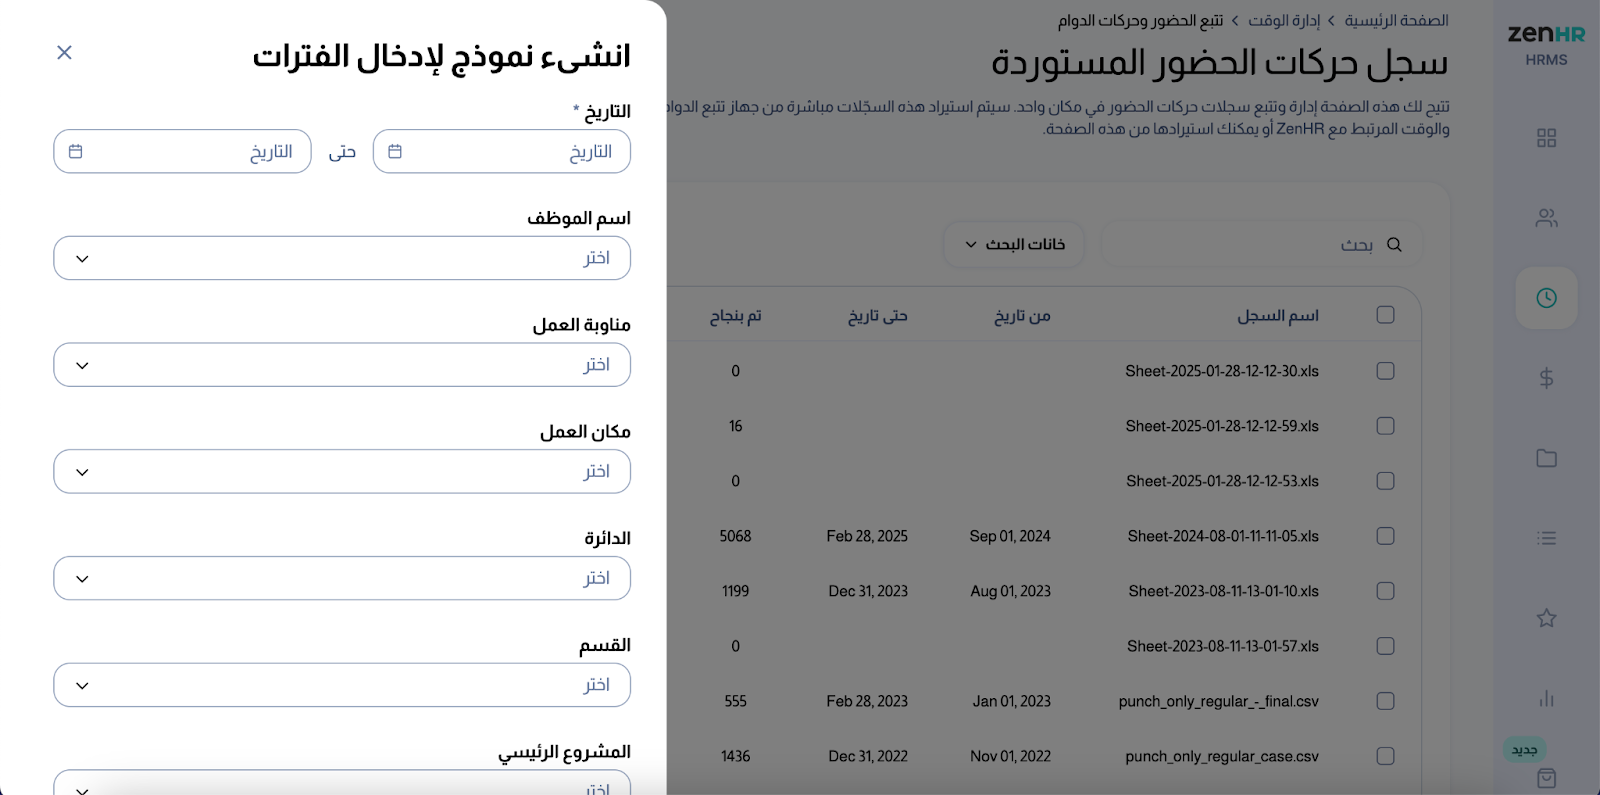Open the الدائرة department dropdown
This screenshot has height=795, width=1600.
coord(342,578)
